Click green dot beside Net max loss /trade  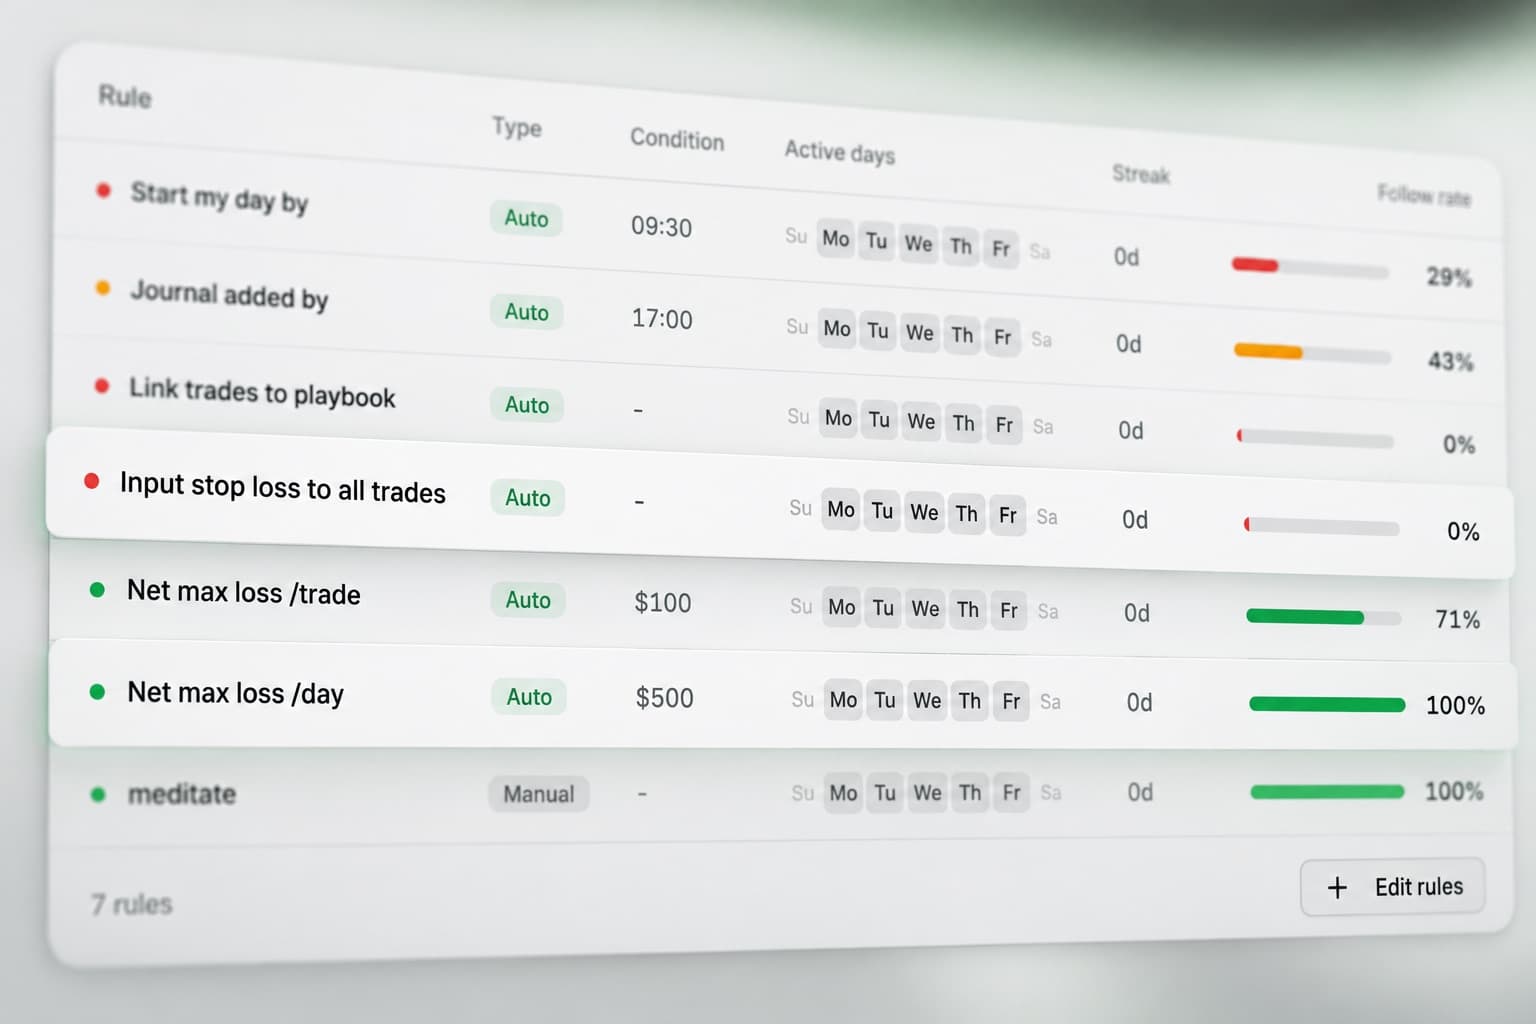(x=97, y=590)
